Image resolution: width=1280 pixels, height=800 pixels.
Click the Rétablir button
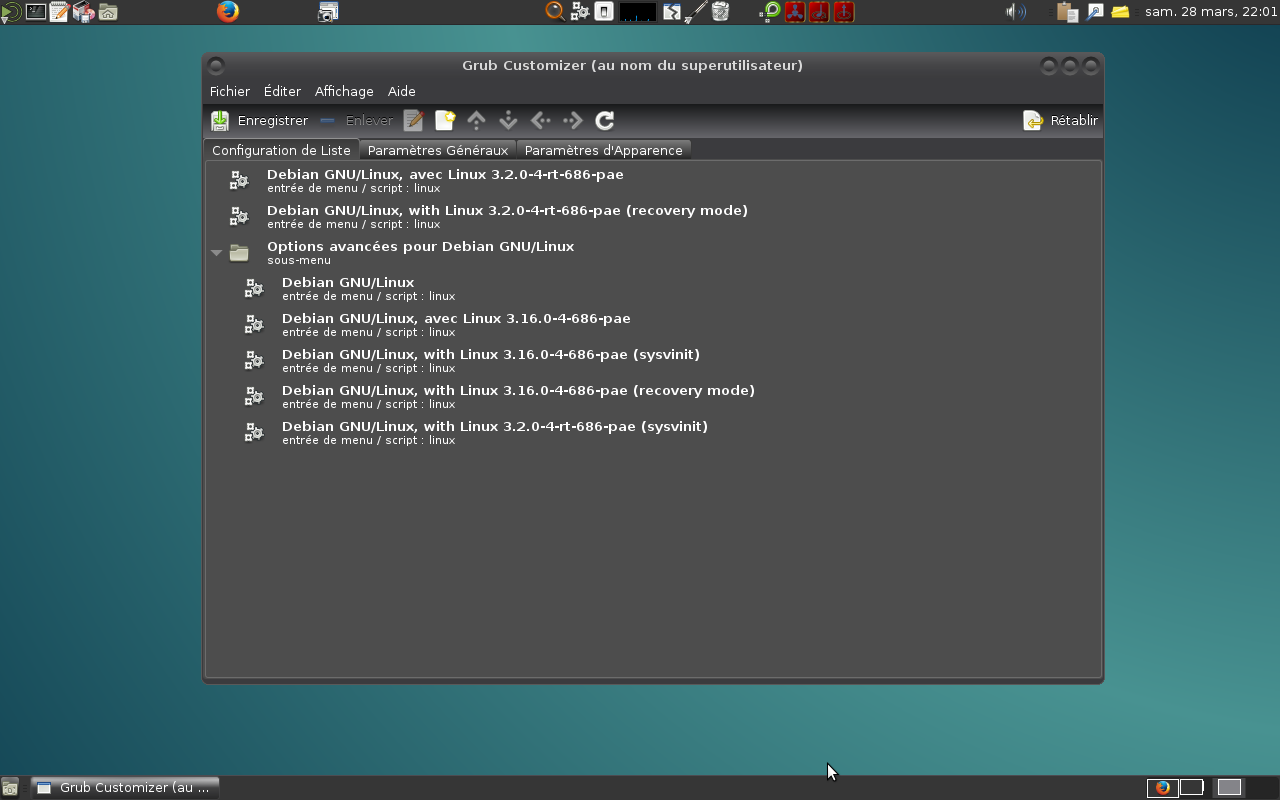(1061, 120)
